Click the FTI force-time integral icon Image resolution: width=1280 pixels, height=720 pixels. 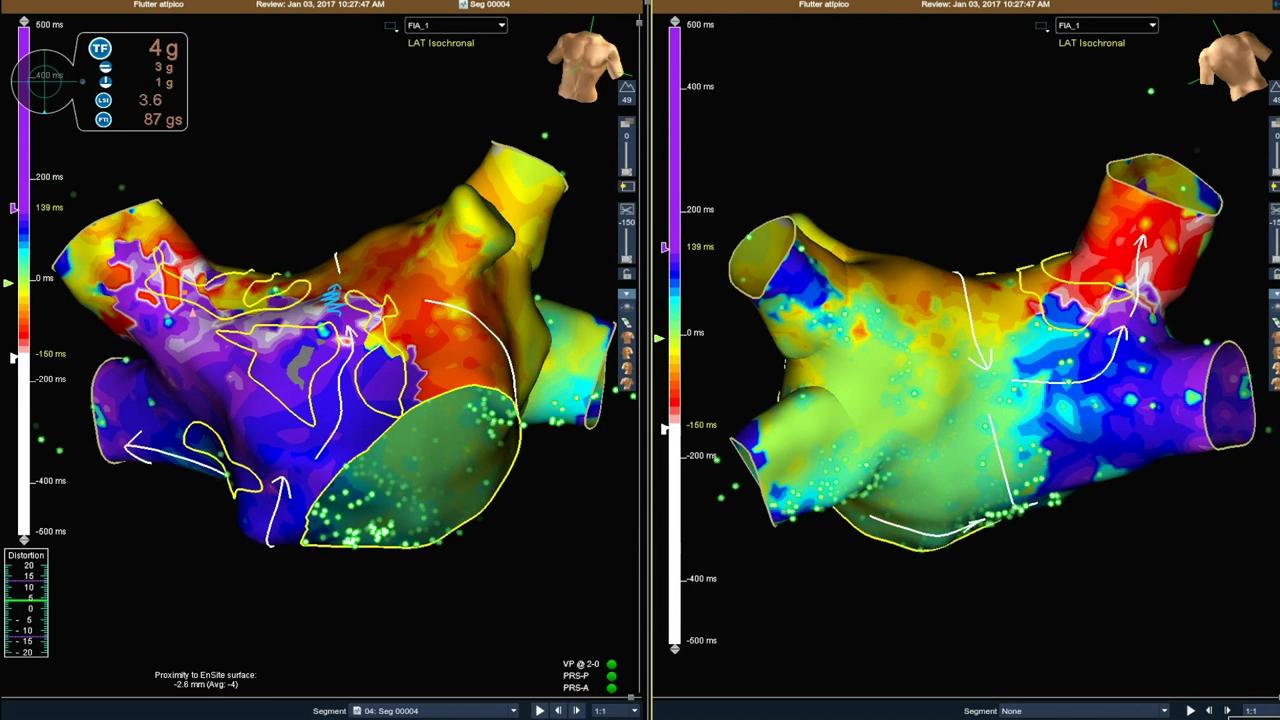[x=103, y=119]
